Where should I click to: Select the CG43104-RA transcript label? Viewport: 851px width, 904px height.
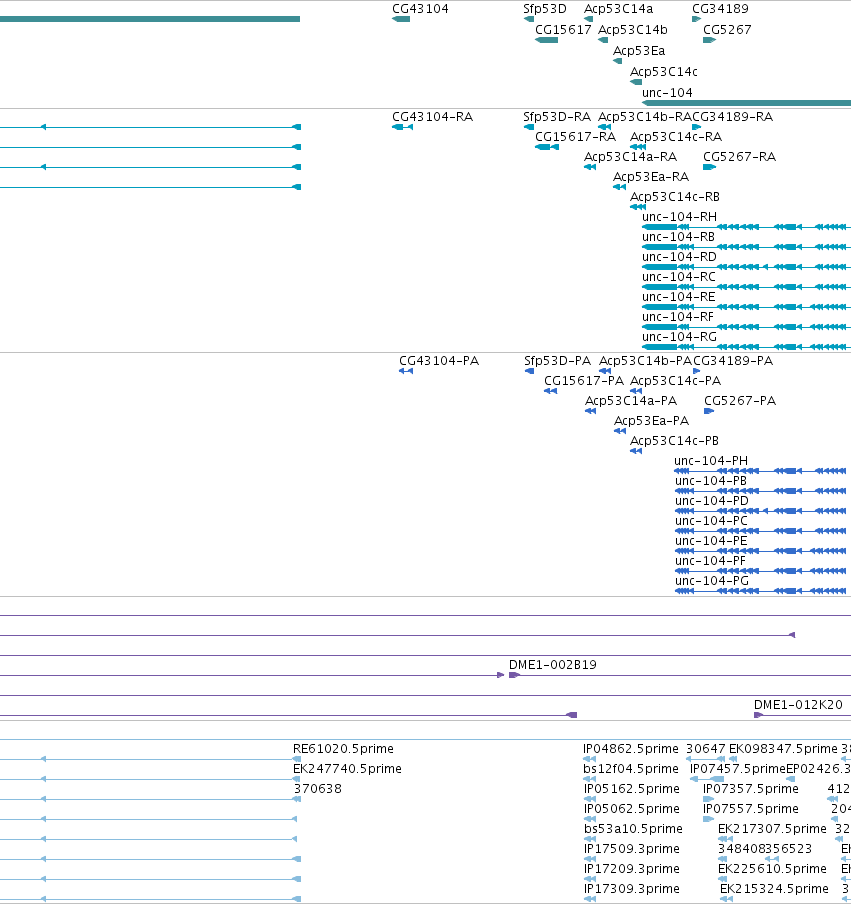(432, 116)
